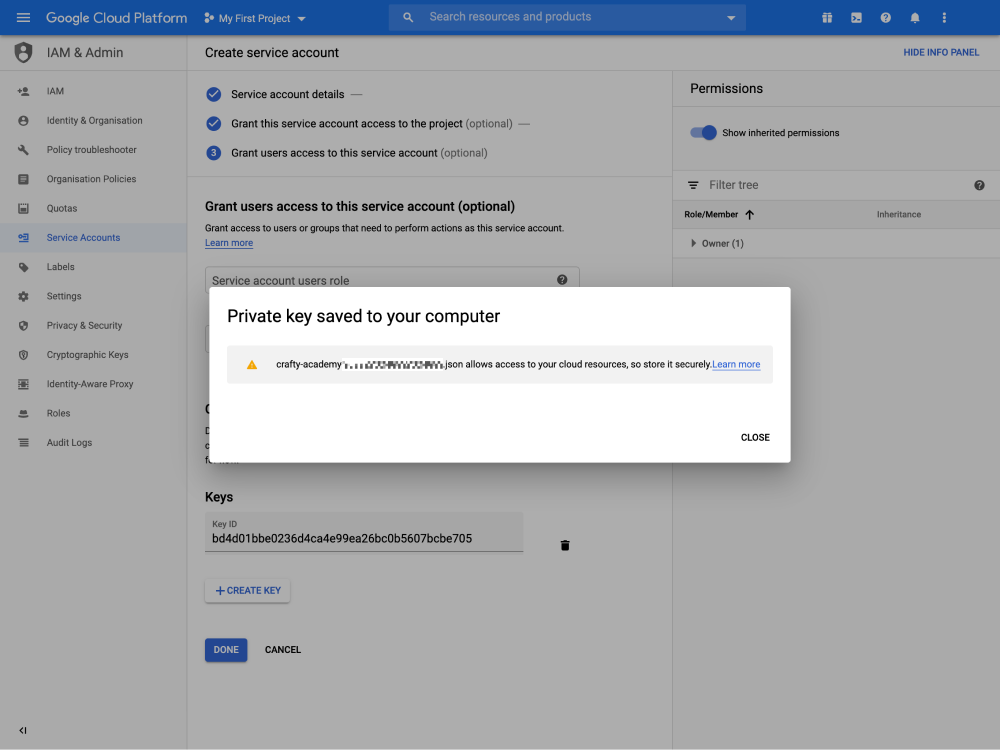View notifications bell icon
1000x750 pixels.
tap(914, 18)
